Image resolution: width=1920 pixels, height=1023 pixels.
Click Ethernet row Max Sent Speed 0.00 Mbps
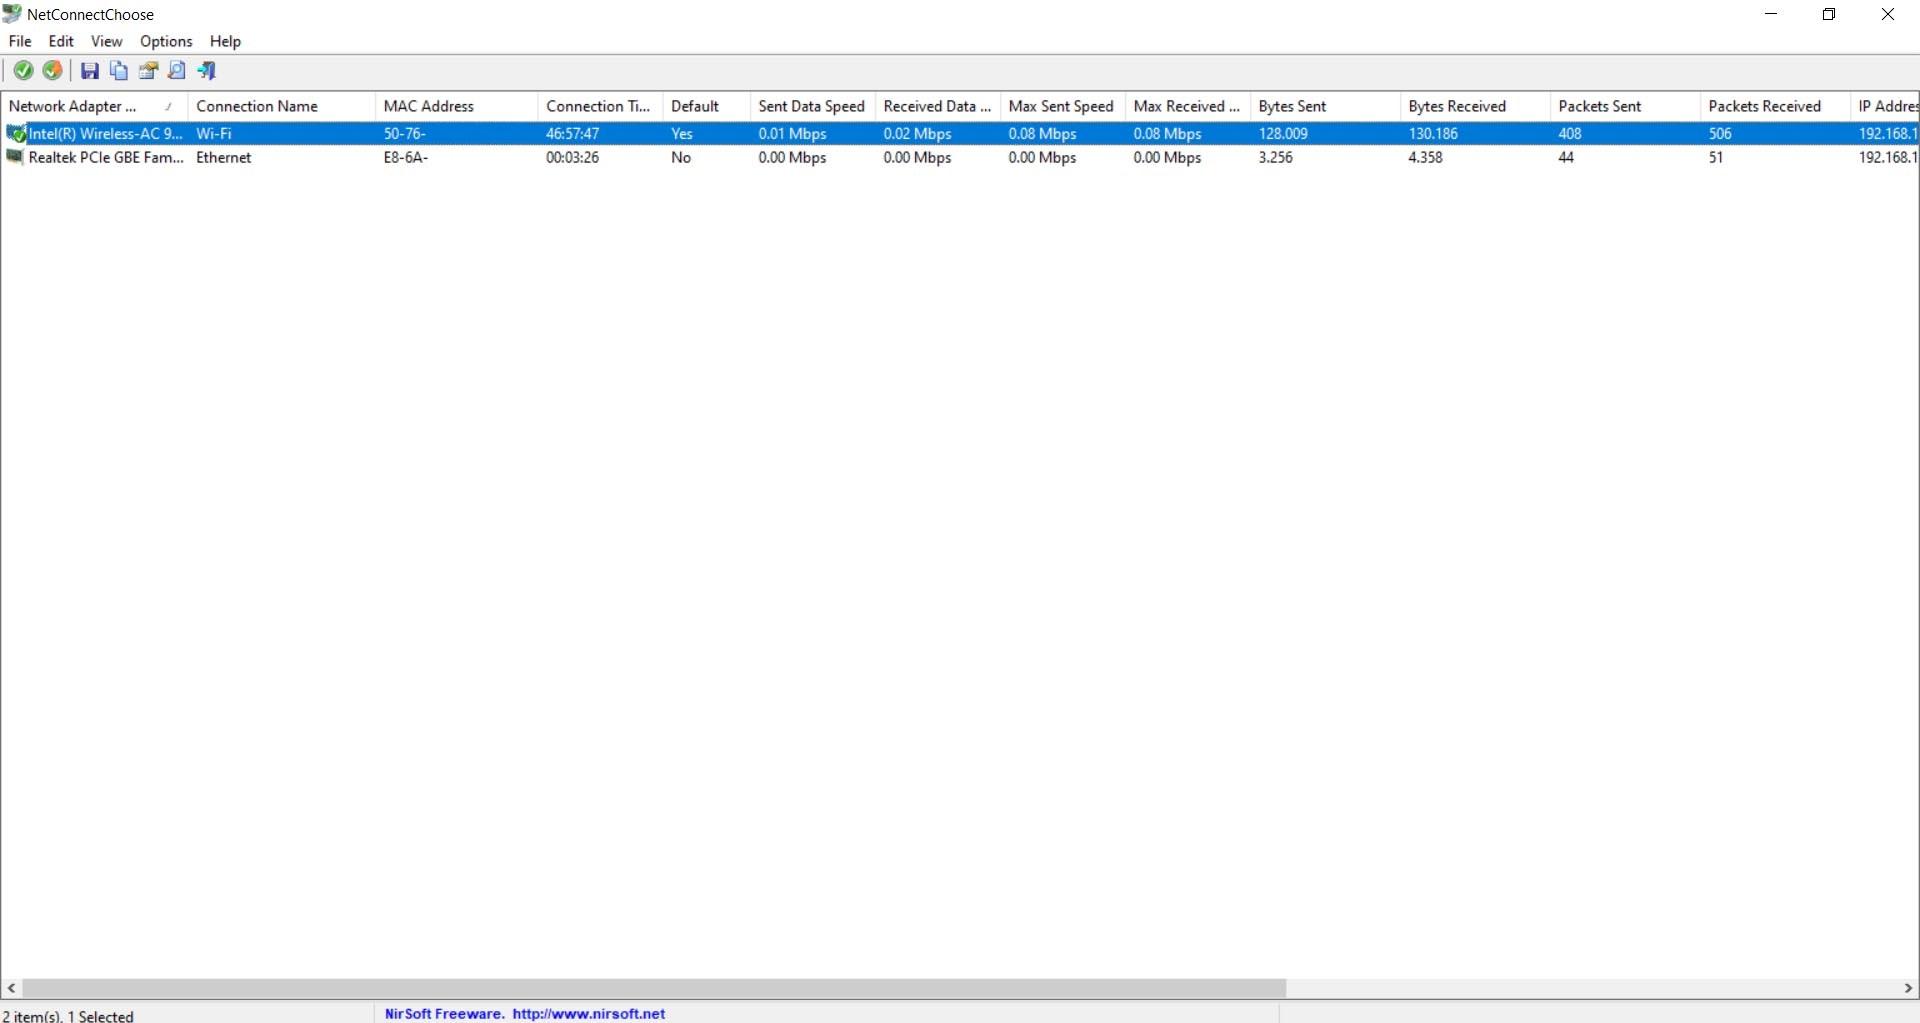pyautogui.click(x=1043, y=157)
